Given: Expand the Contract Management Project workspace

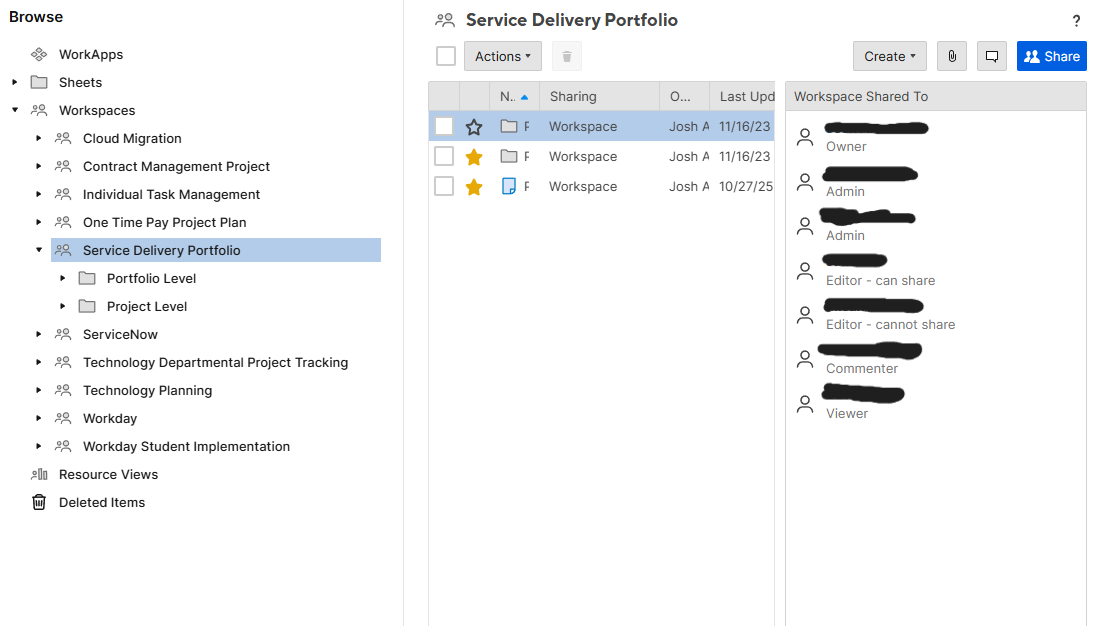Looking at the screenshot, I should pyautogui.click(x=39, y=166).
